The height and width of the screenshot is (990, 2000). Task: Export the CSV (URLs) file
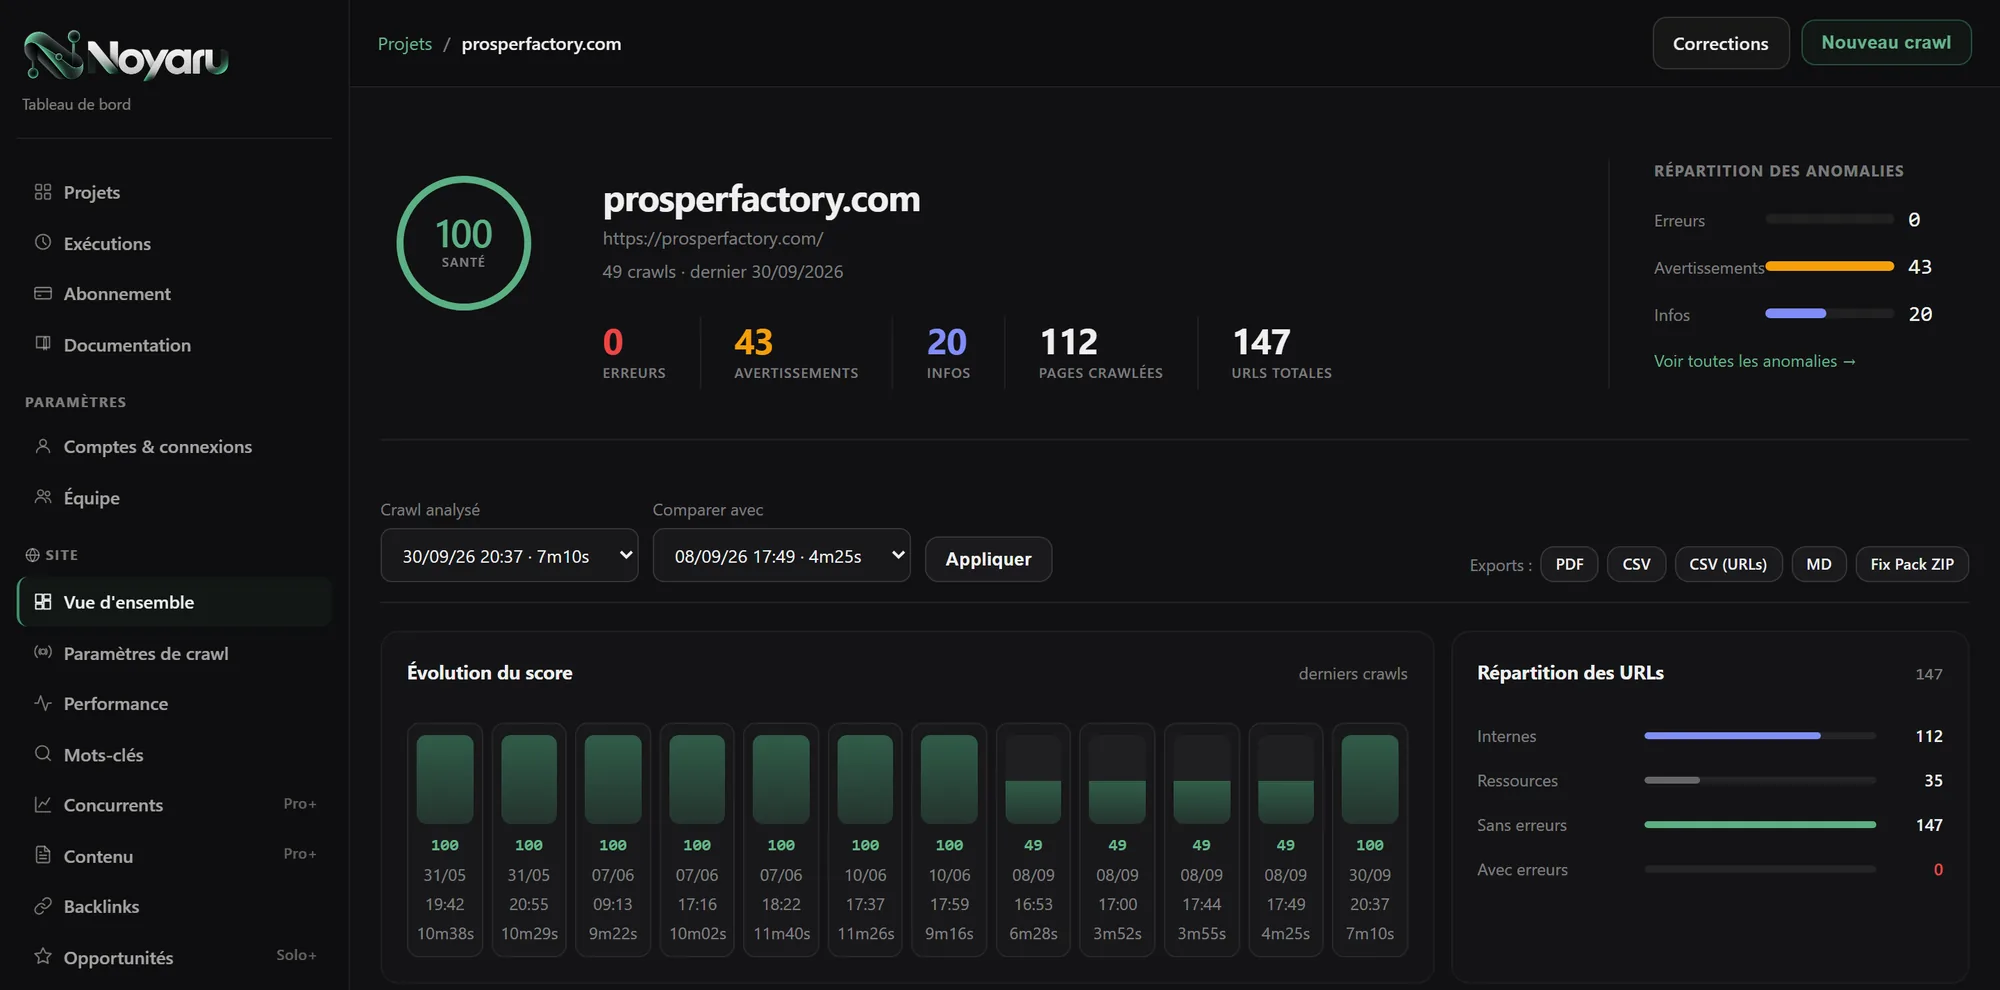point(1728,564)
